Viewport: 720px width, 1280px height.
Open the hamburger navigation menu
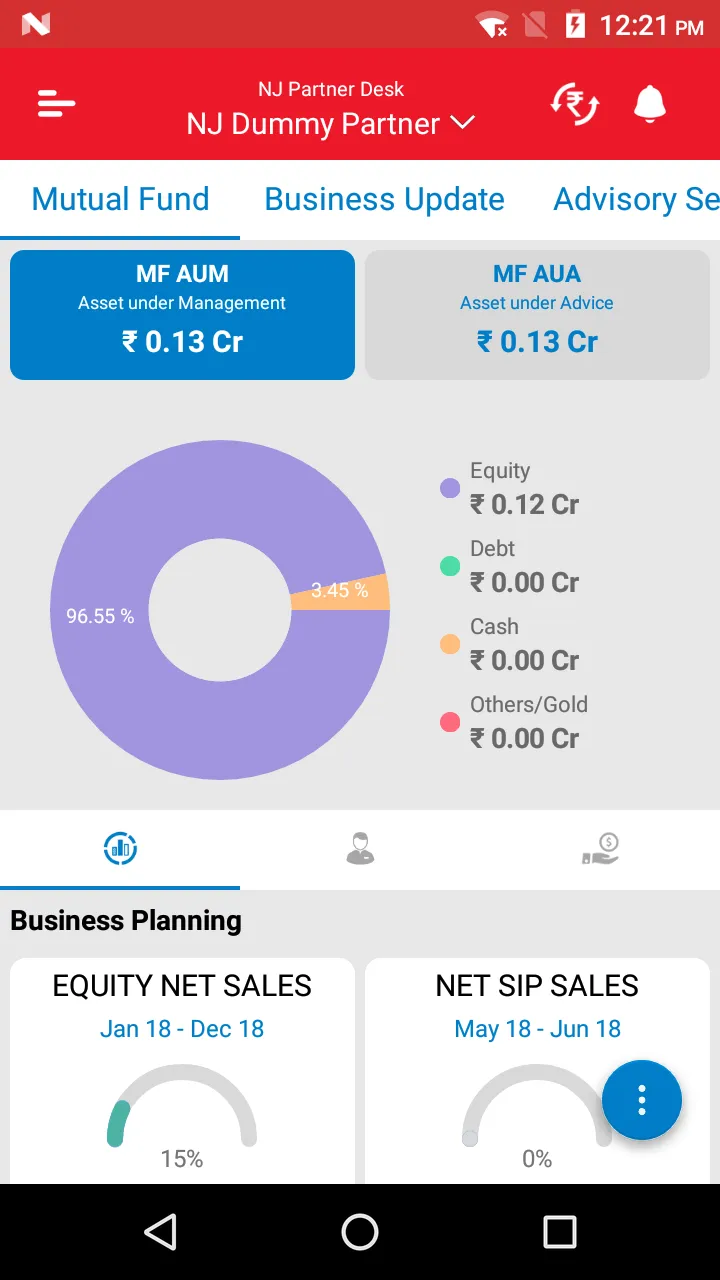[56, 104]
